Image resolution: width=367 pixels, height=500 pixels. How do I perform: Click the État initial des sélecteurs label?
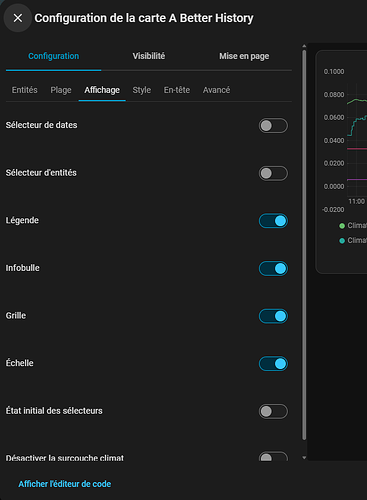tap(54, 411)
